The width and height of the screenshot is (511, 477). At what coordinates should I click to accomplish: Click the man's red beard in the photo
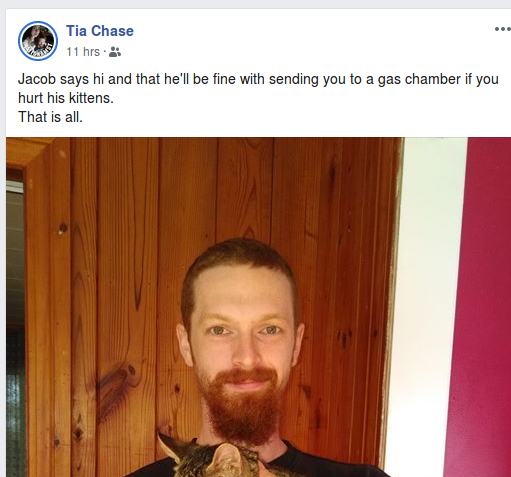242,403
